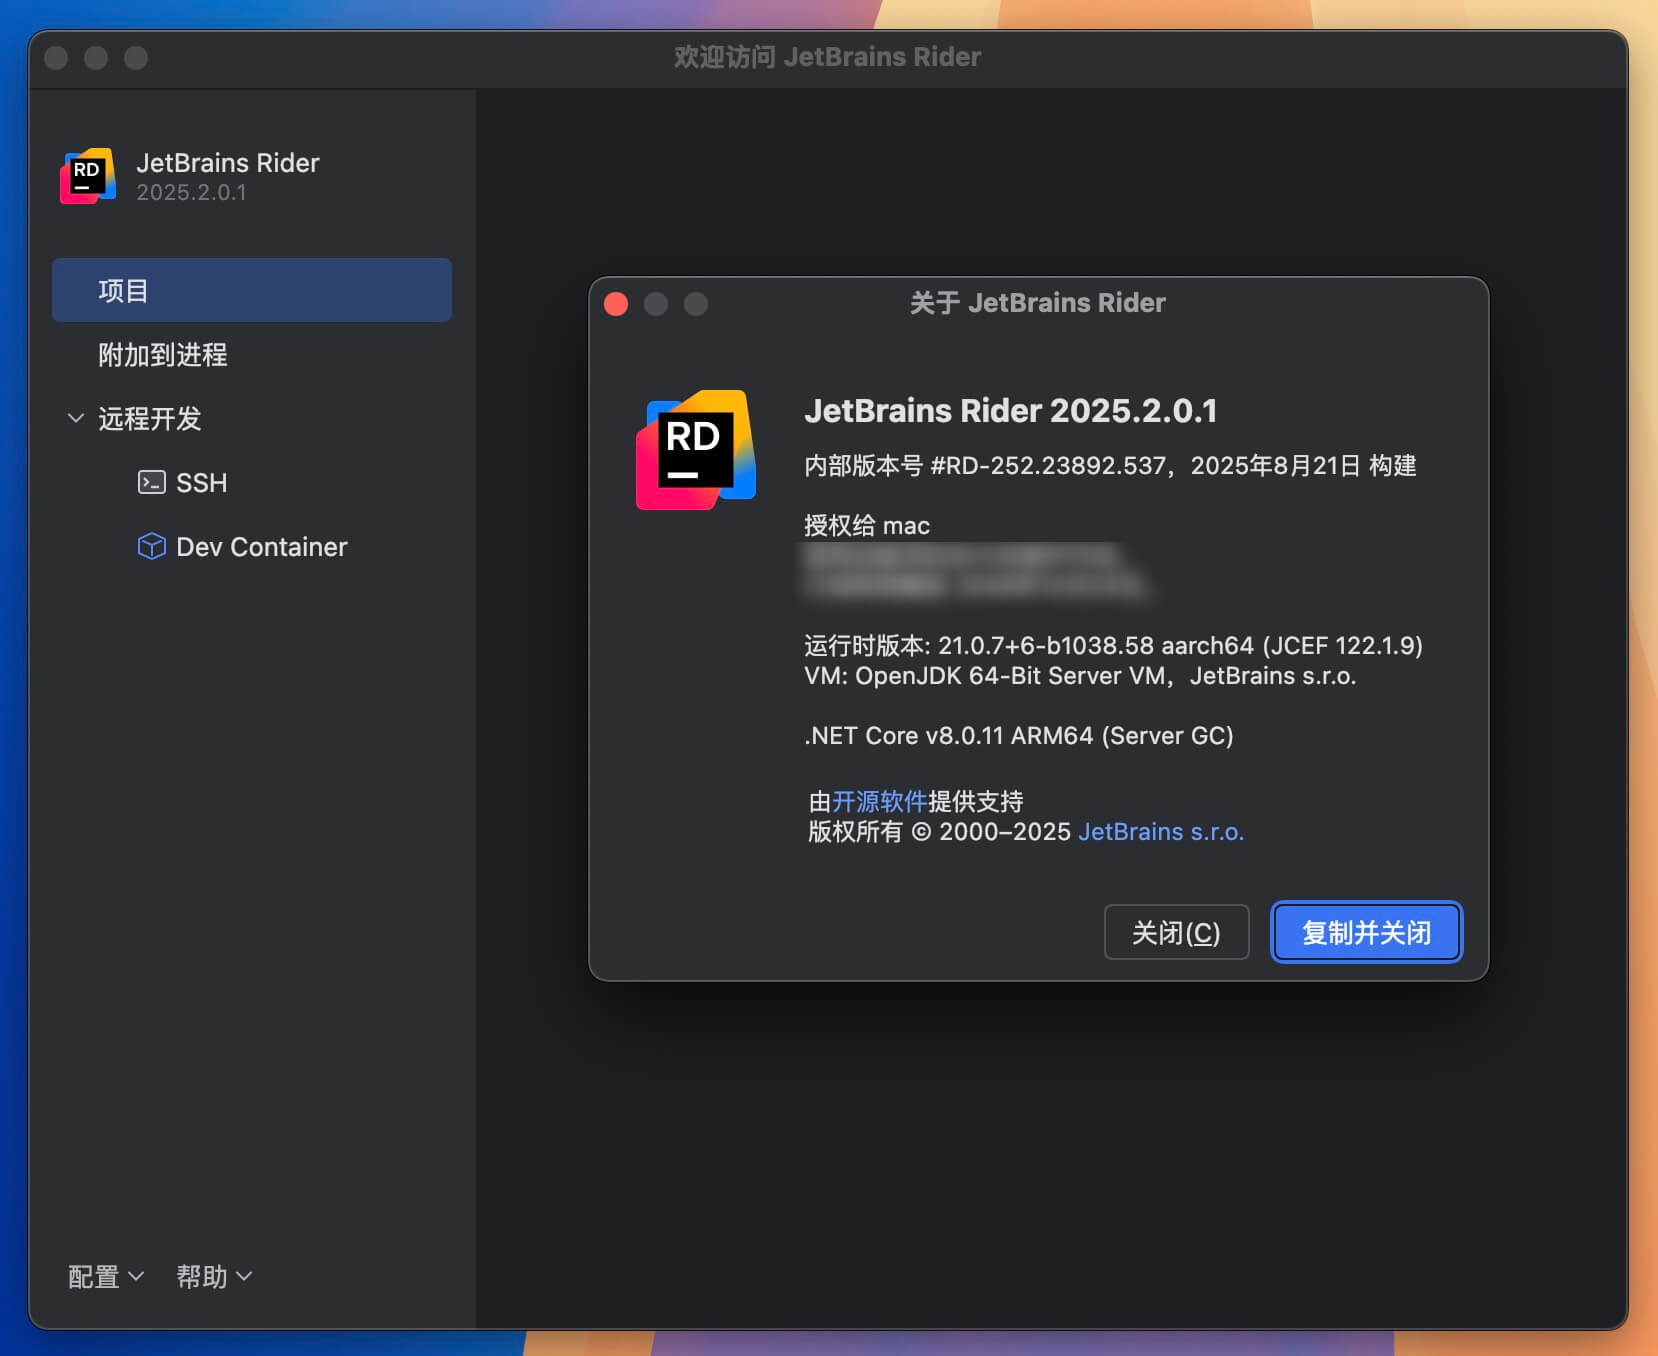Click the welcome window minimize button
Screen dimensions: 1658x1356
pos(96,58)
